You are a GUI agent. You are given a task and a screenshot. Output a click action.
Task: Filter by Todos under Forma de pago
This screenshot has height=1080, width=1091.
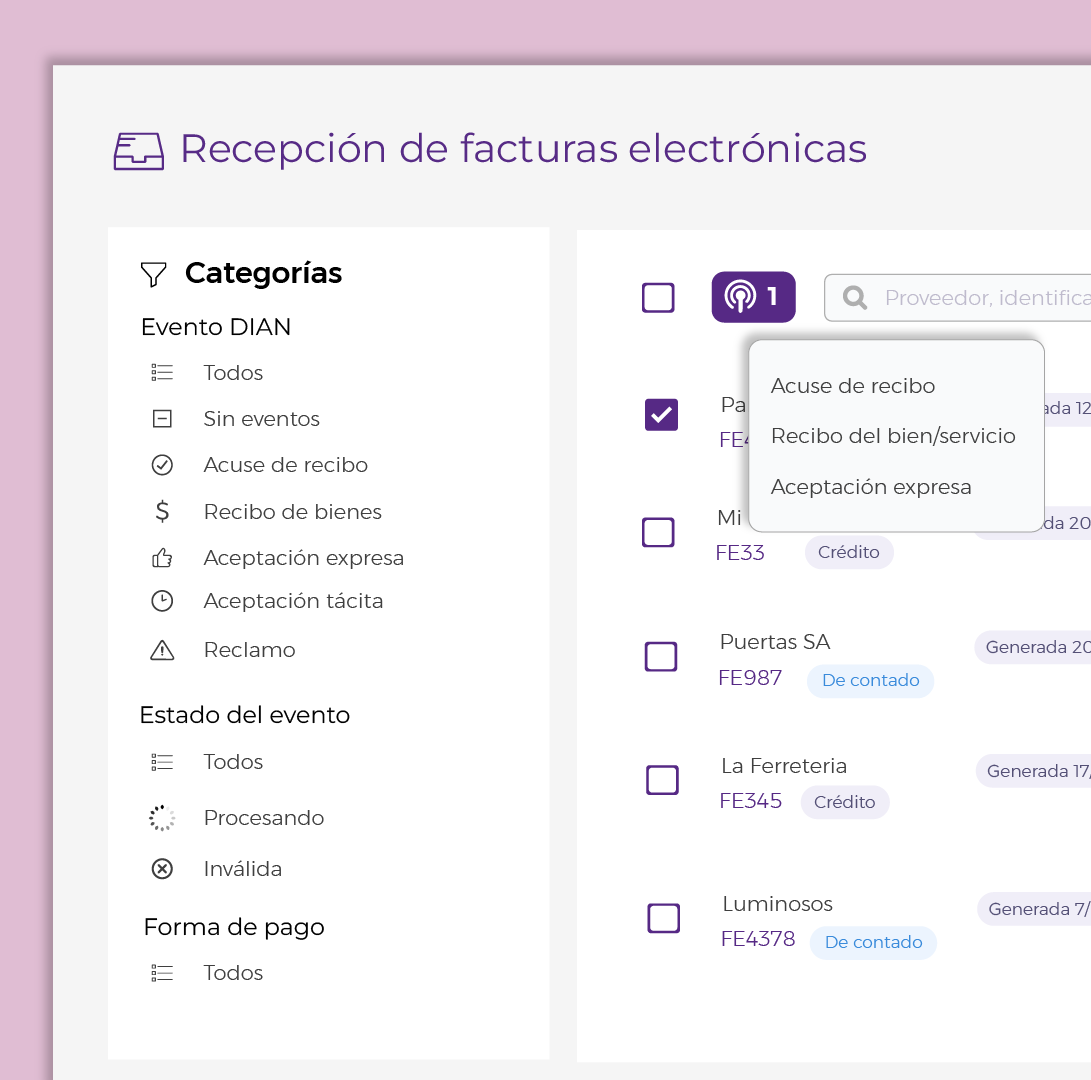point(233,973)
